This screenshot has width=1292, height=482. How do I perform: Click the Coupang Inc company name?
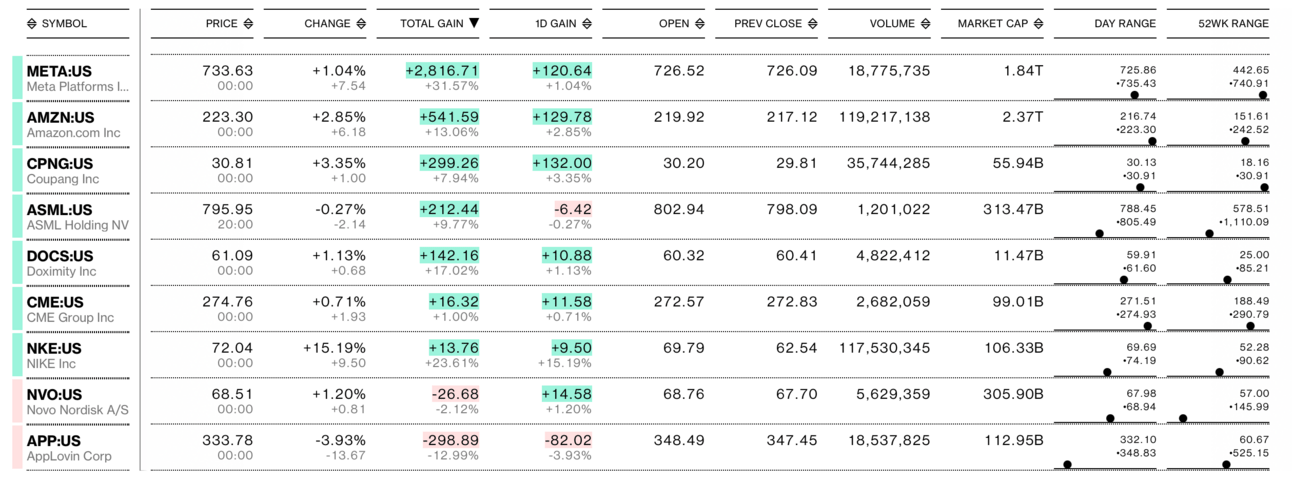coord(63,179)
